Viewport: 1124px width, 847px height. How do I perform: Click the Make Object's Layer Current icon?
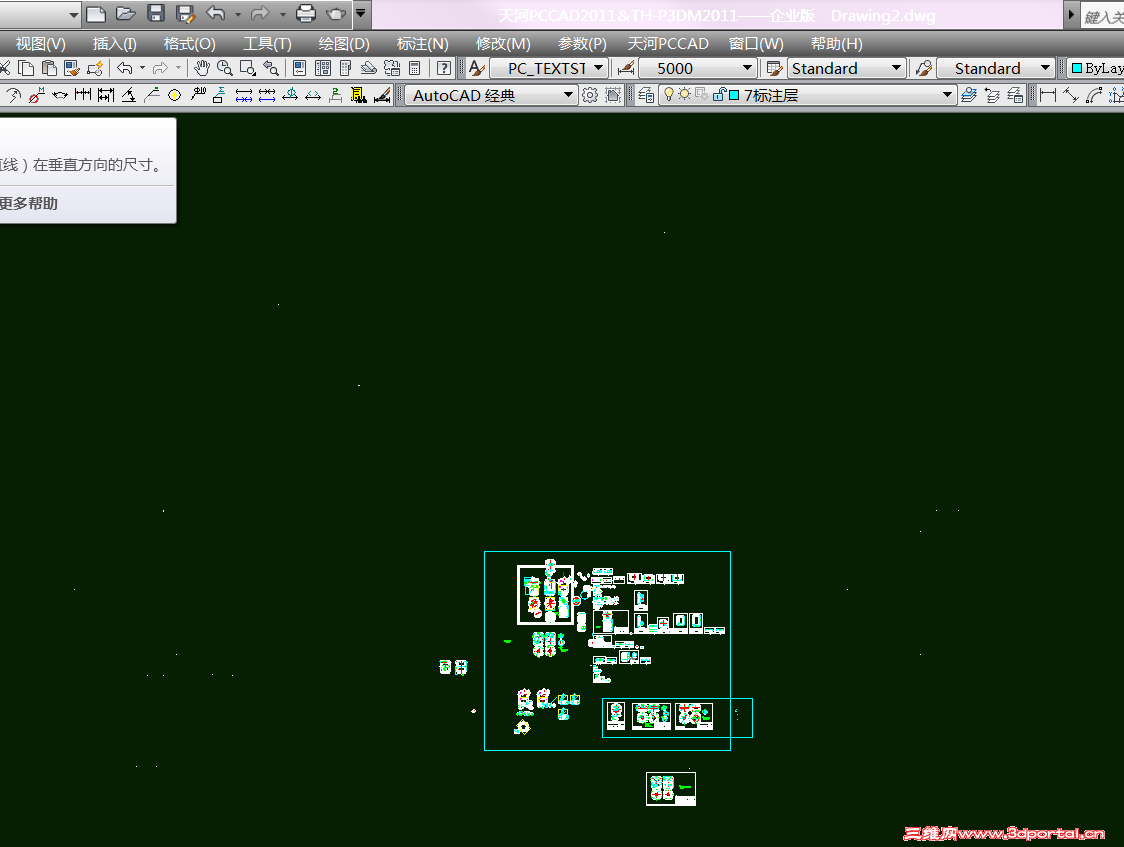coord(968,95)
